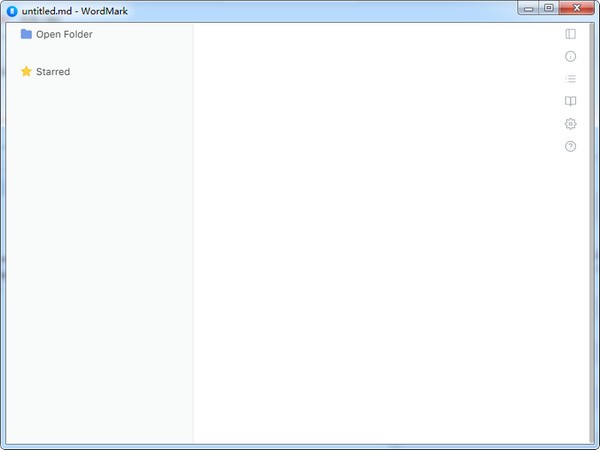The height and width of the screenshot is (450, 600).
Task: Show the outline list icon
Action: tap(570, 79)
